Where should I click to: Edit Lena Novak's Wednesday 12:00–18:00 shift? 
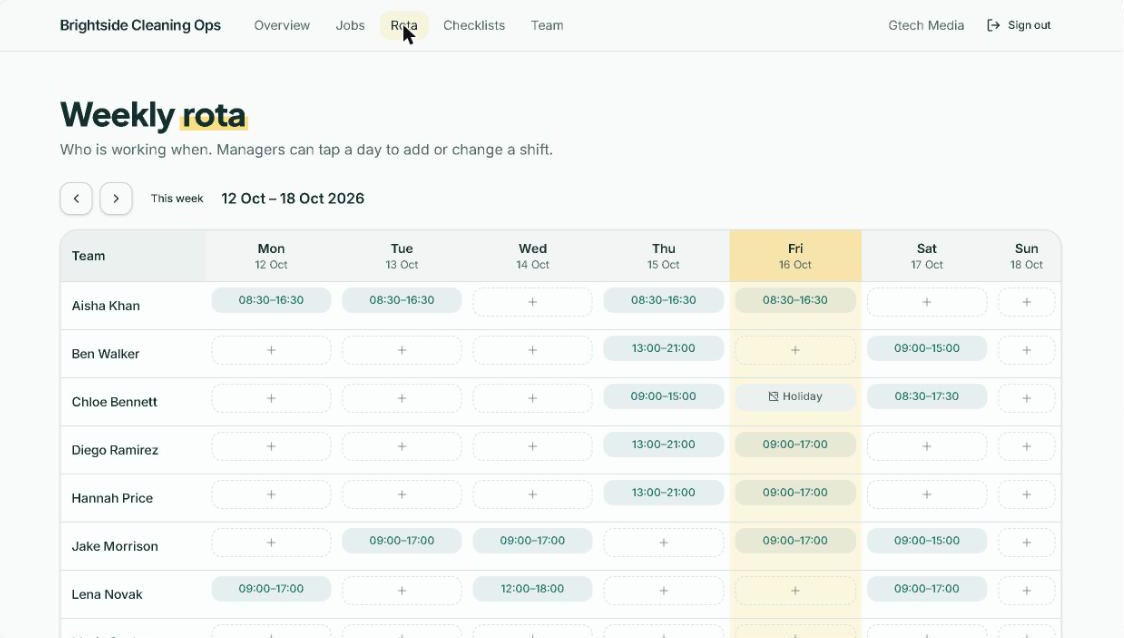pos(533,589)
